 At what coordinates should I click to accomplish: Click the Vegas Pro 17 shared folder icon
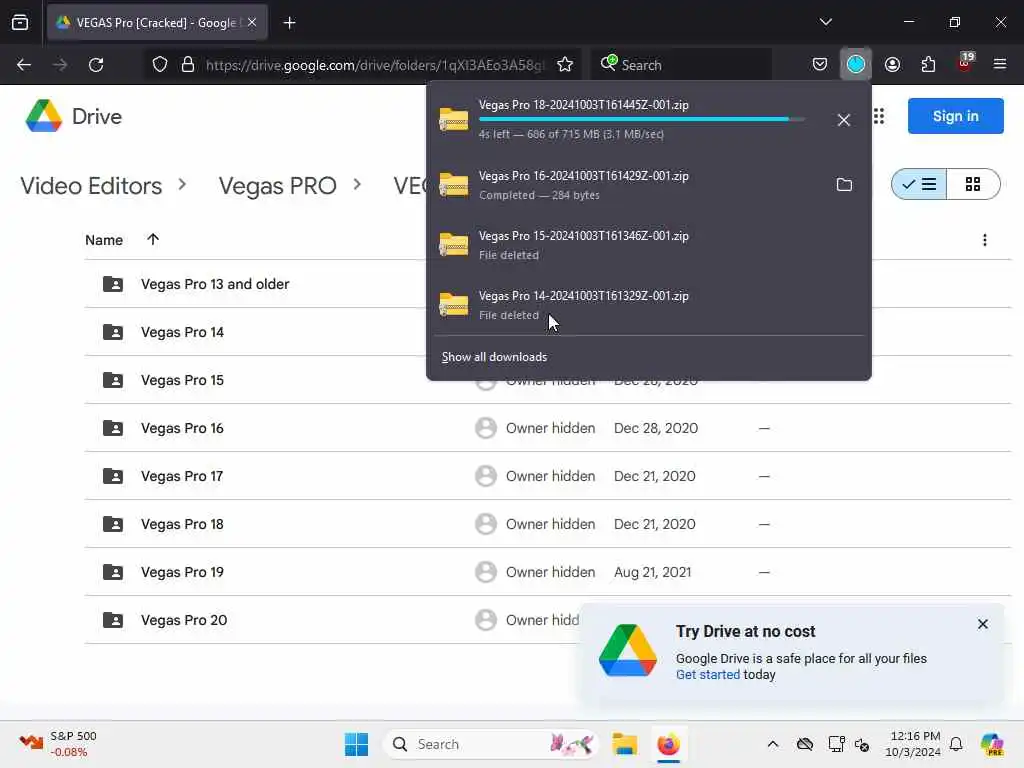tap(113, 476)
